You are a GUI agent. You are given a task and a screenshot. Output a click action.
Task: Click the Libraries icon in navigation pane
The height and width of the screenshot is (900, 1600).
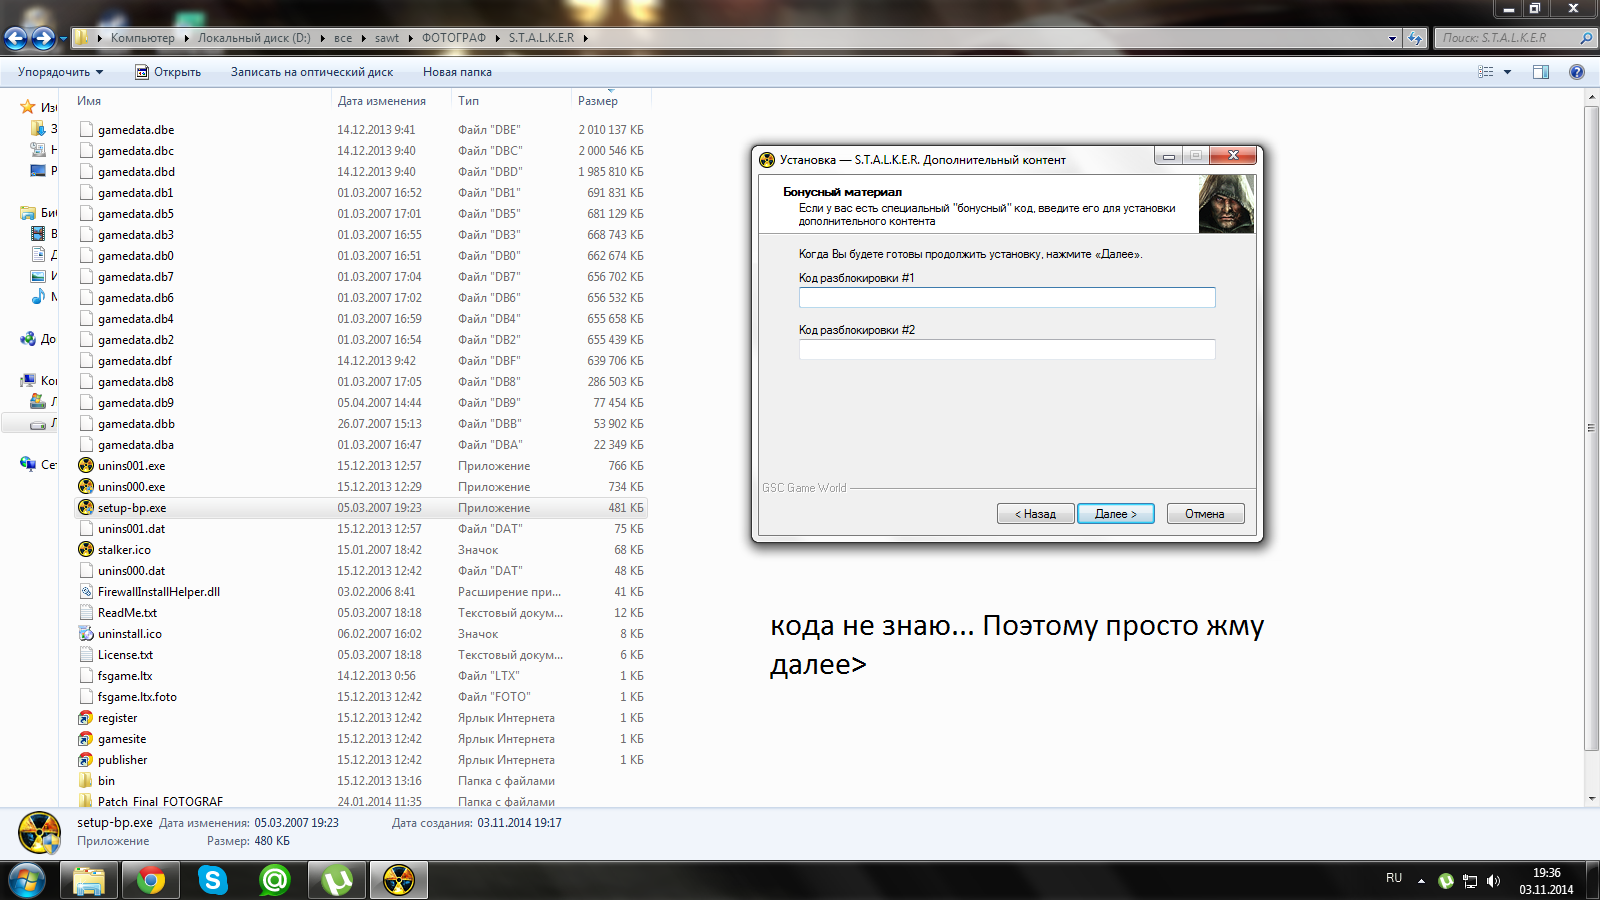coord(28,213)
